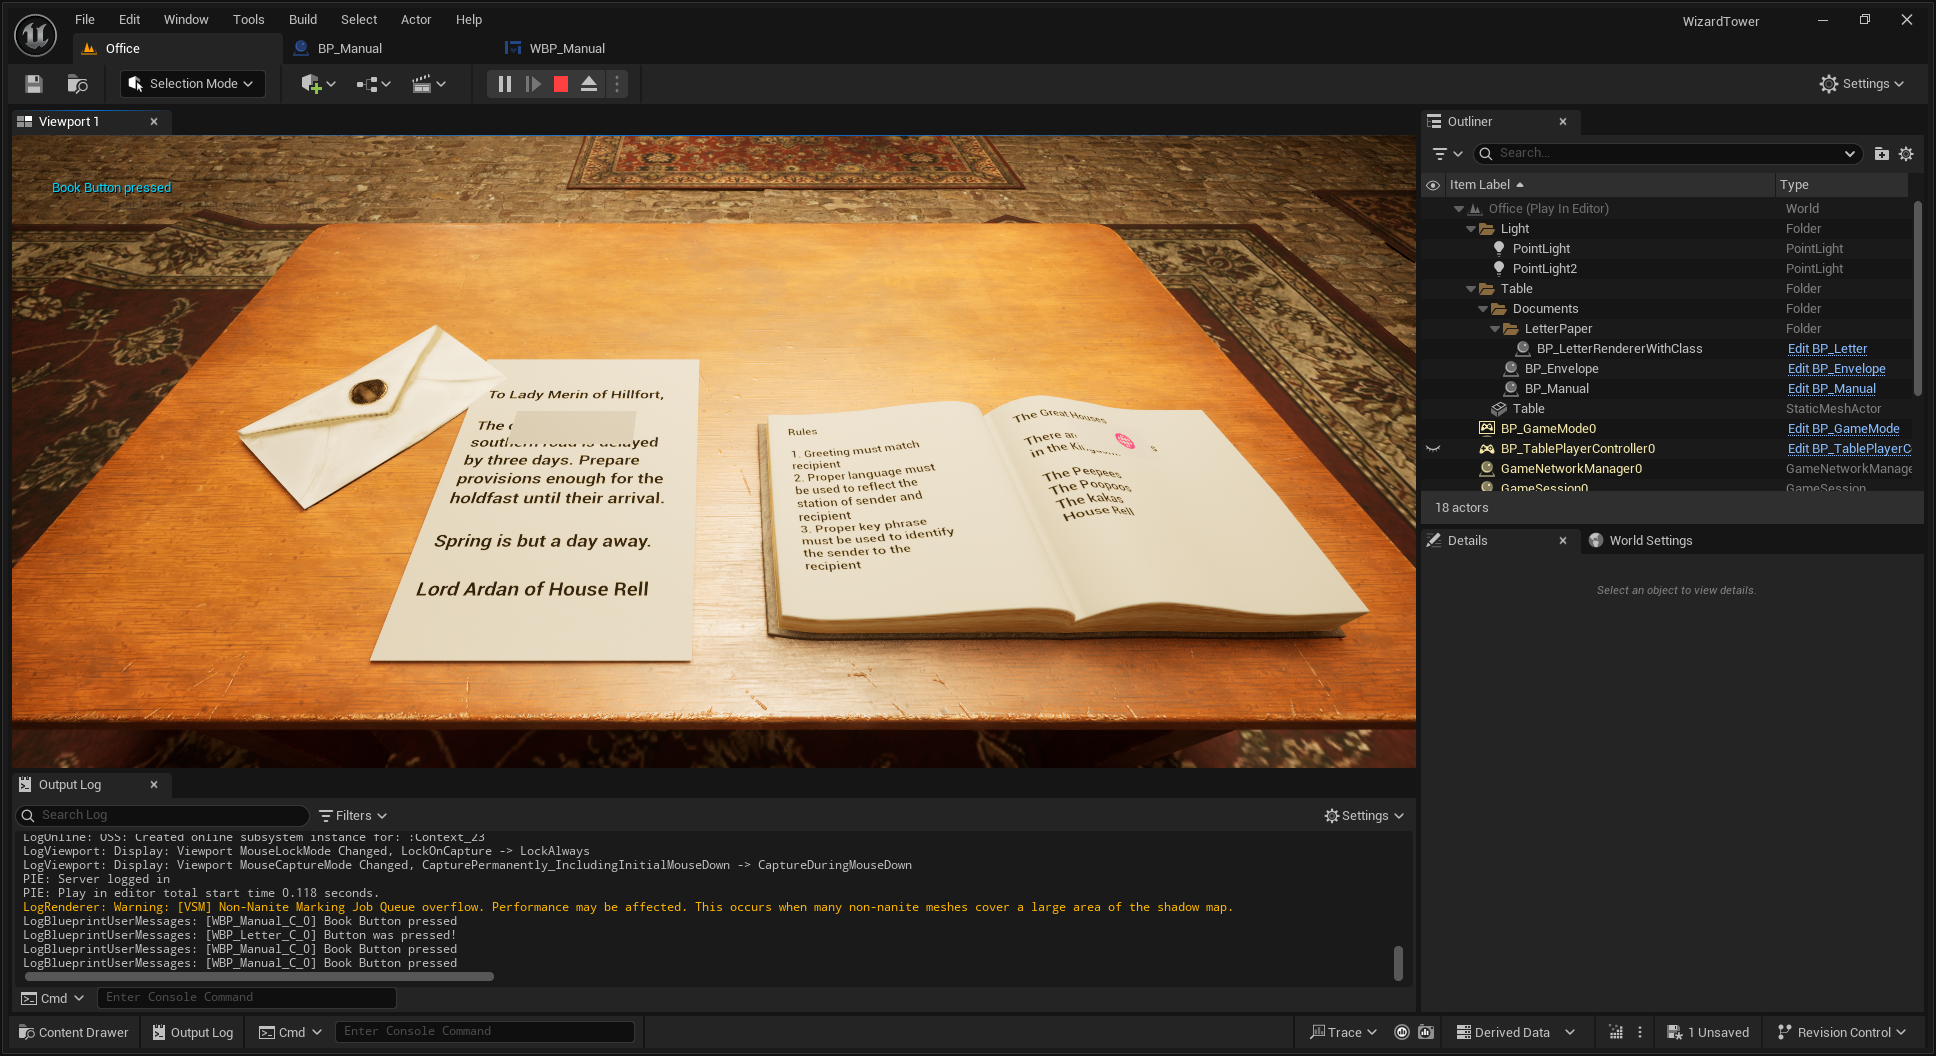1936x1056 pixels.
Task: Advance a single frame in simulation
Action: pyautogui.click(x=533, y=84)
